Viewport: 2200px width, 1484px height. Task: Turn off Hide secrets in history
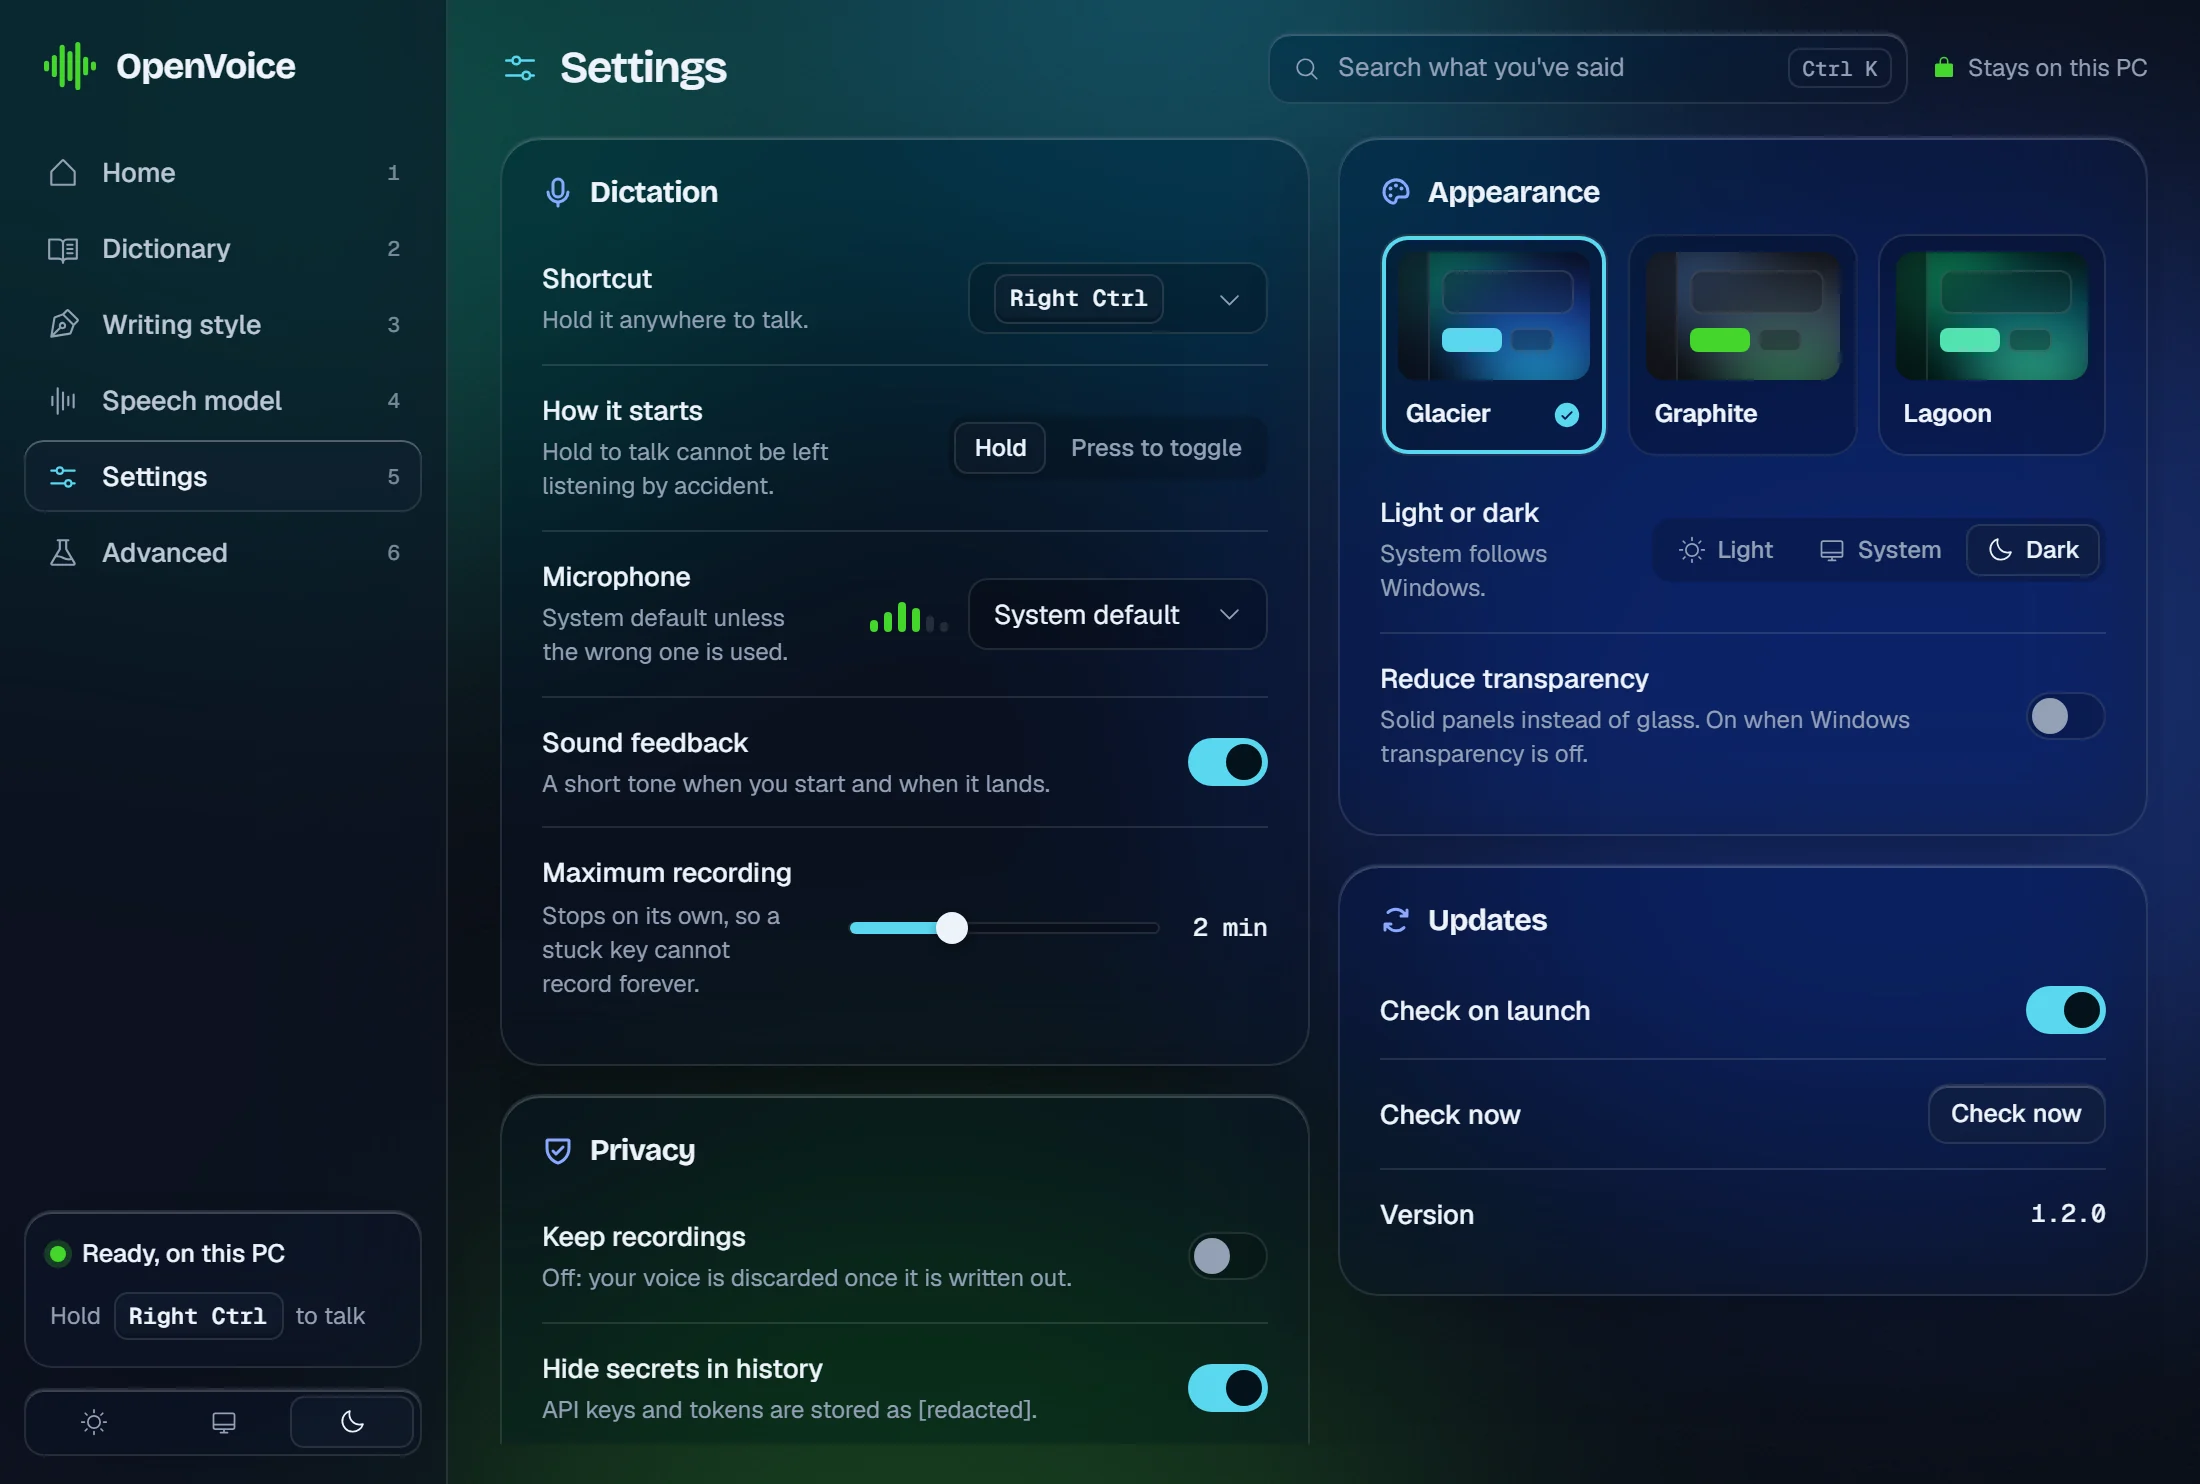[x=1228, y=1388]
